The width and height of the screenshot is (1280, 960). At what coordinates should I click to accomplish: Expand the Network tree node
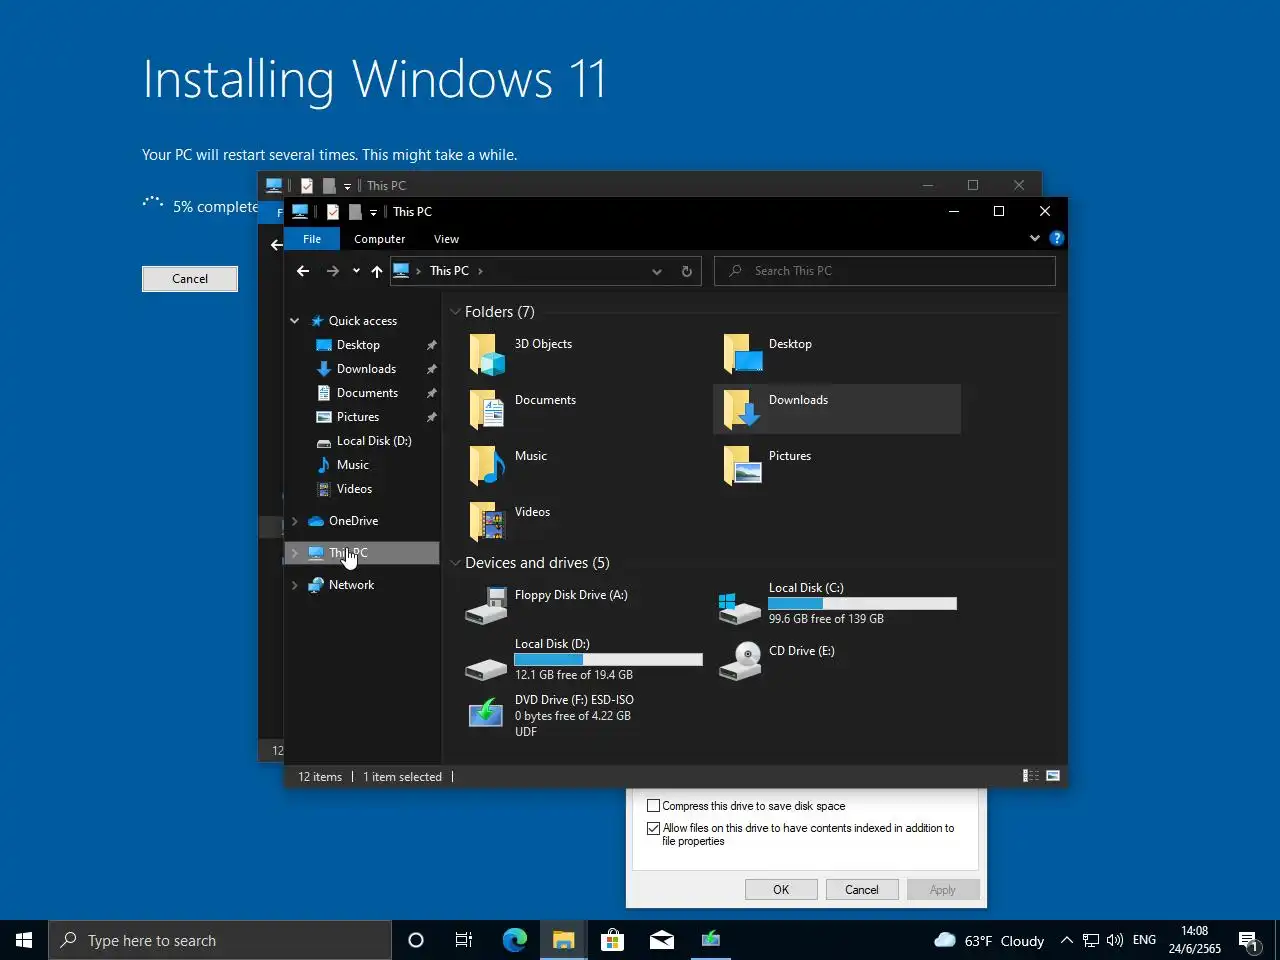294,585
